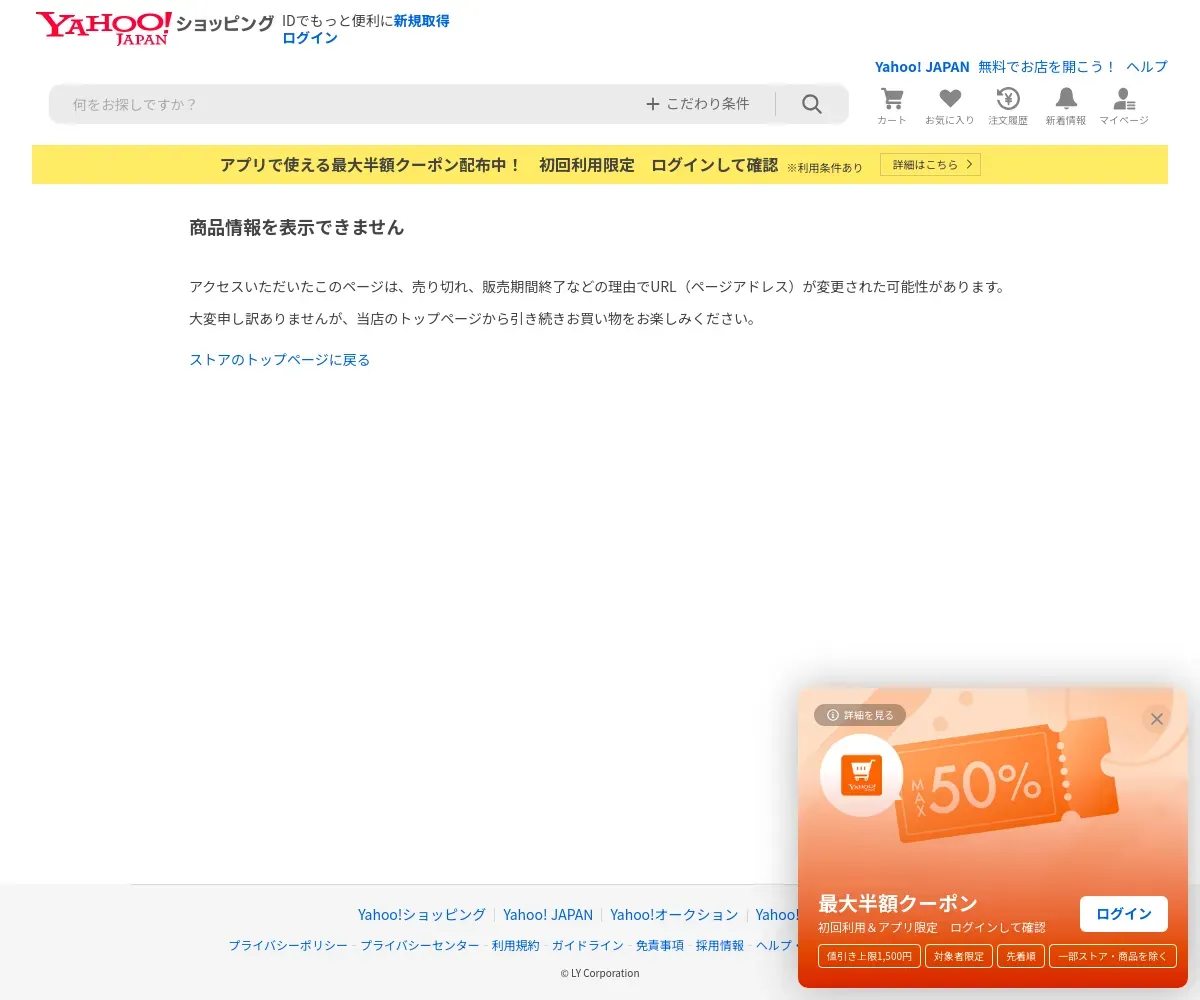Click the Yahoo shopping cart circle in popup
Viewport: 1200px width, 1000px height.
tap(861, 775)
